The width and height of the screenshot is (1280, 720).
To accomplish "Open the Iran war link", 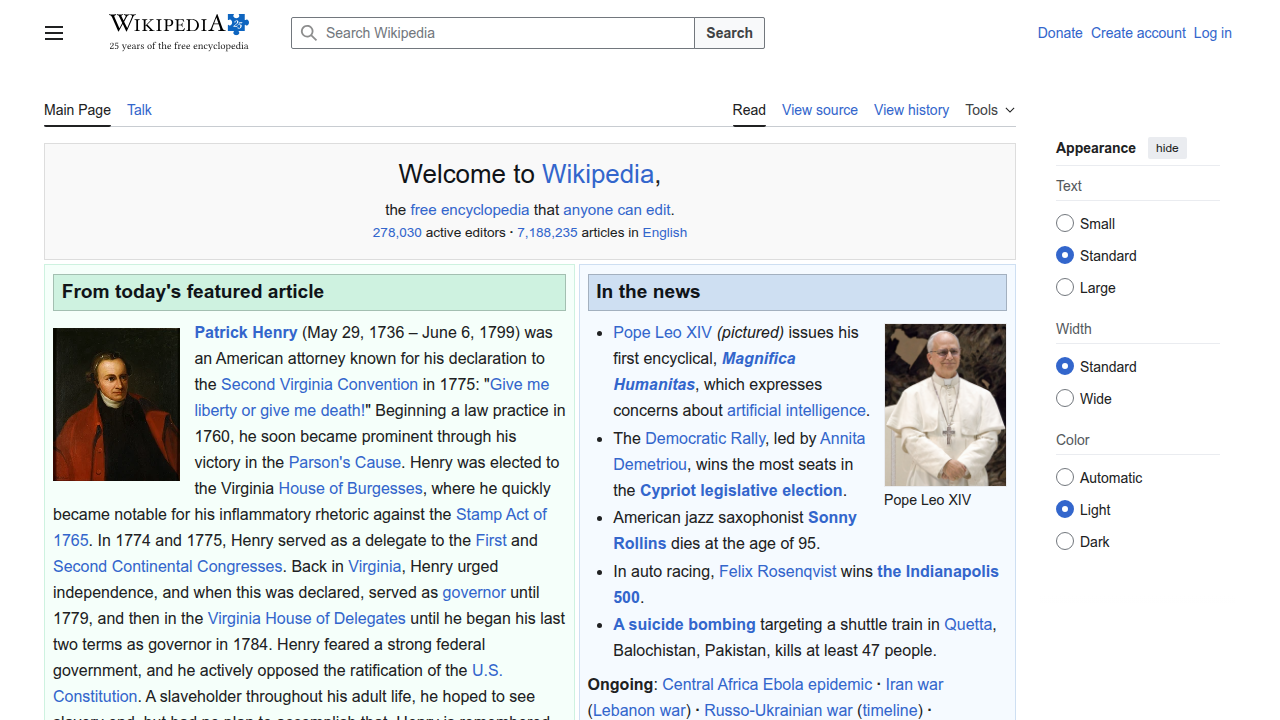I will [914, 684].
